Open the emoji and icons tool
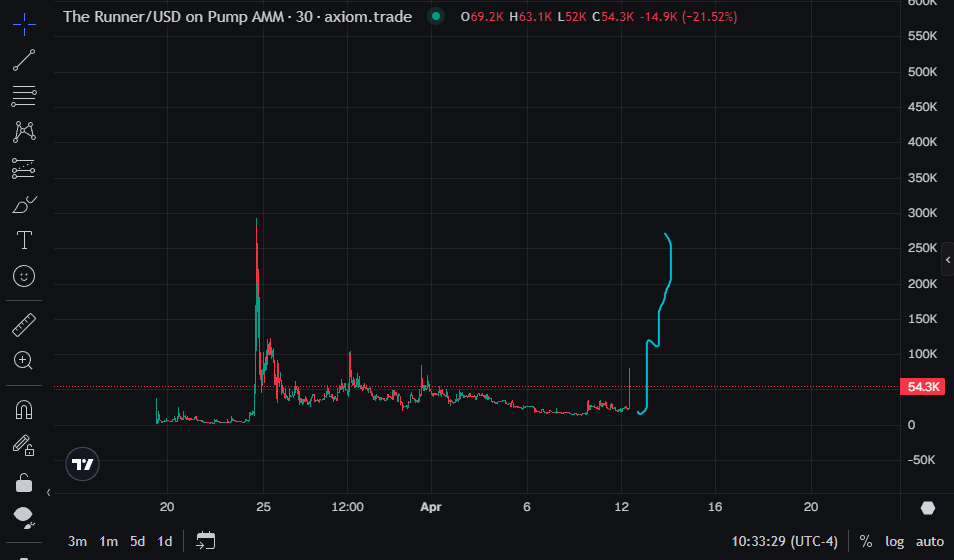 pos(24,276)
